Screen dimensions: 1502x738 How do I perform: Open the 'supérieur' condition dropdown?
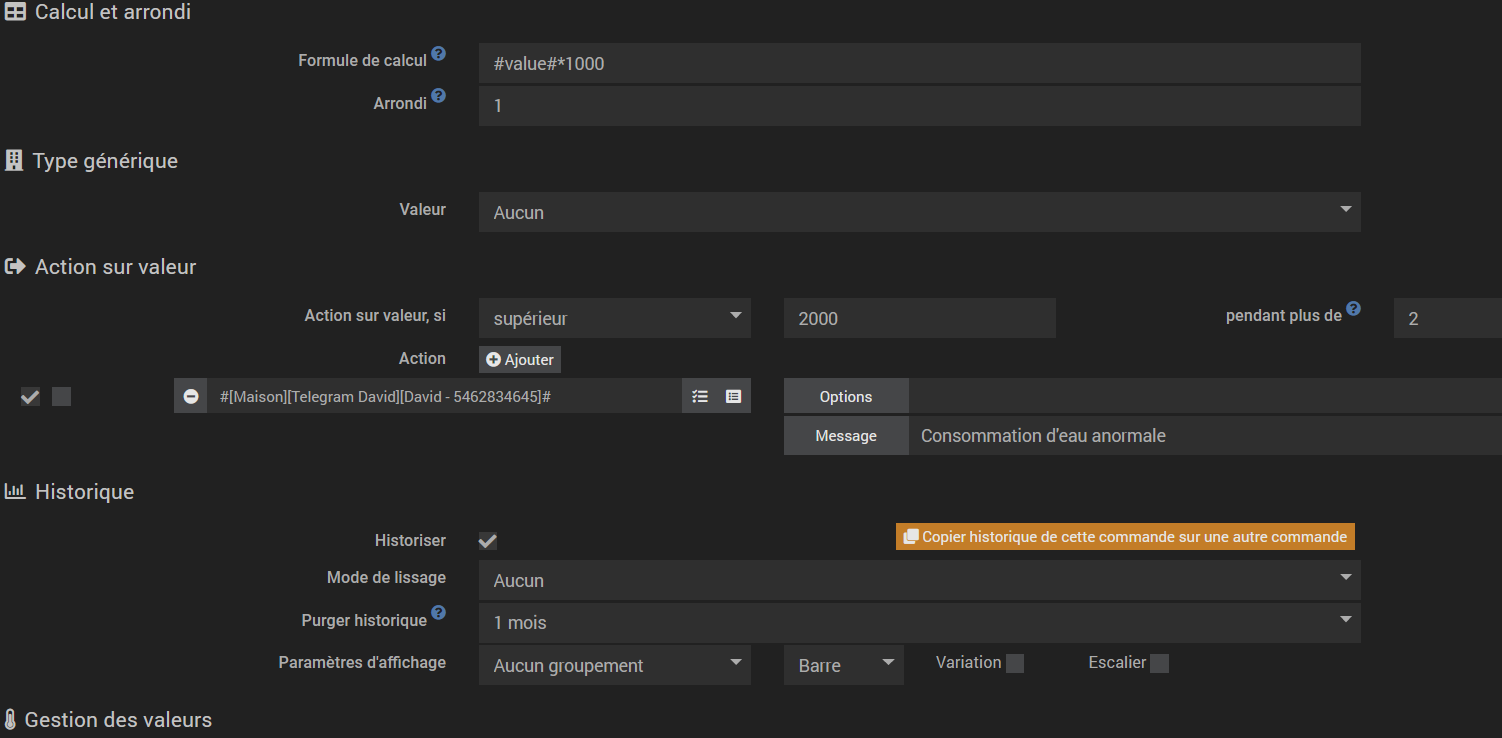[x=614, y=319]
